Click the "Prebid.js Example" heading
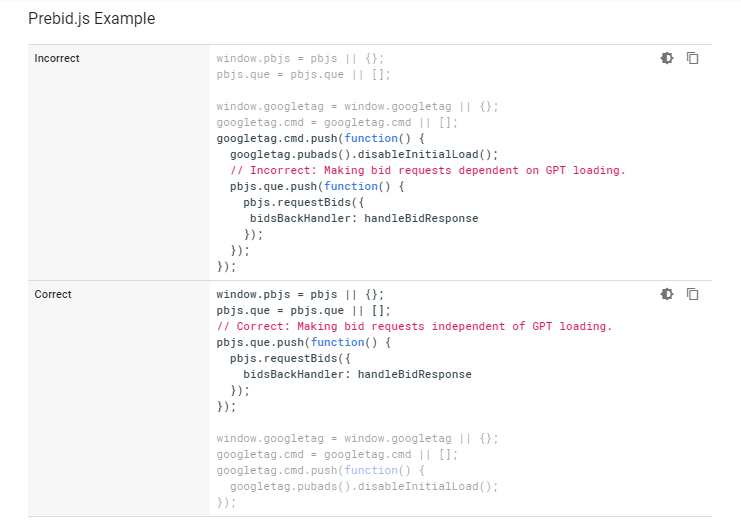Viewport: 741px width, 530px height. [91, 18]
